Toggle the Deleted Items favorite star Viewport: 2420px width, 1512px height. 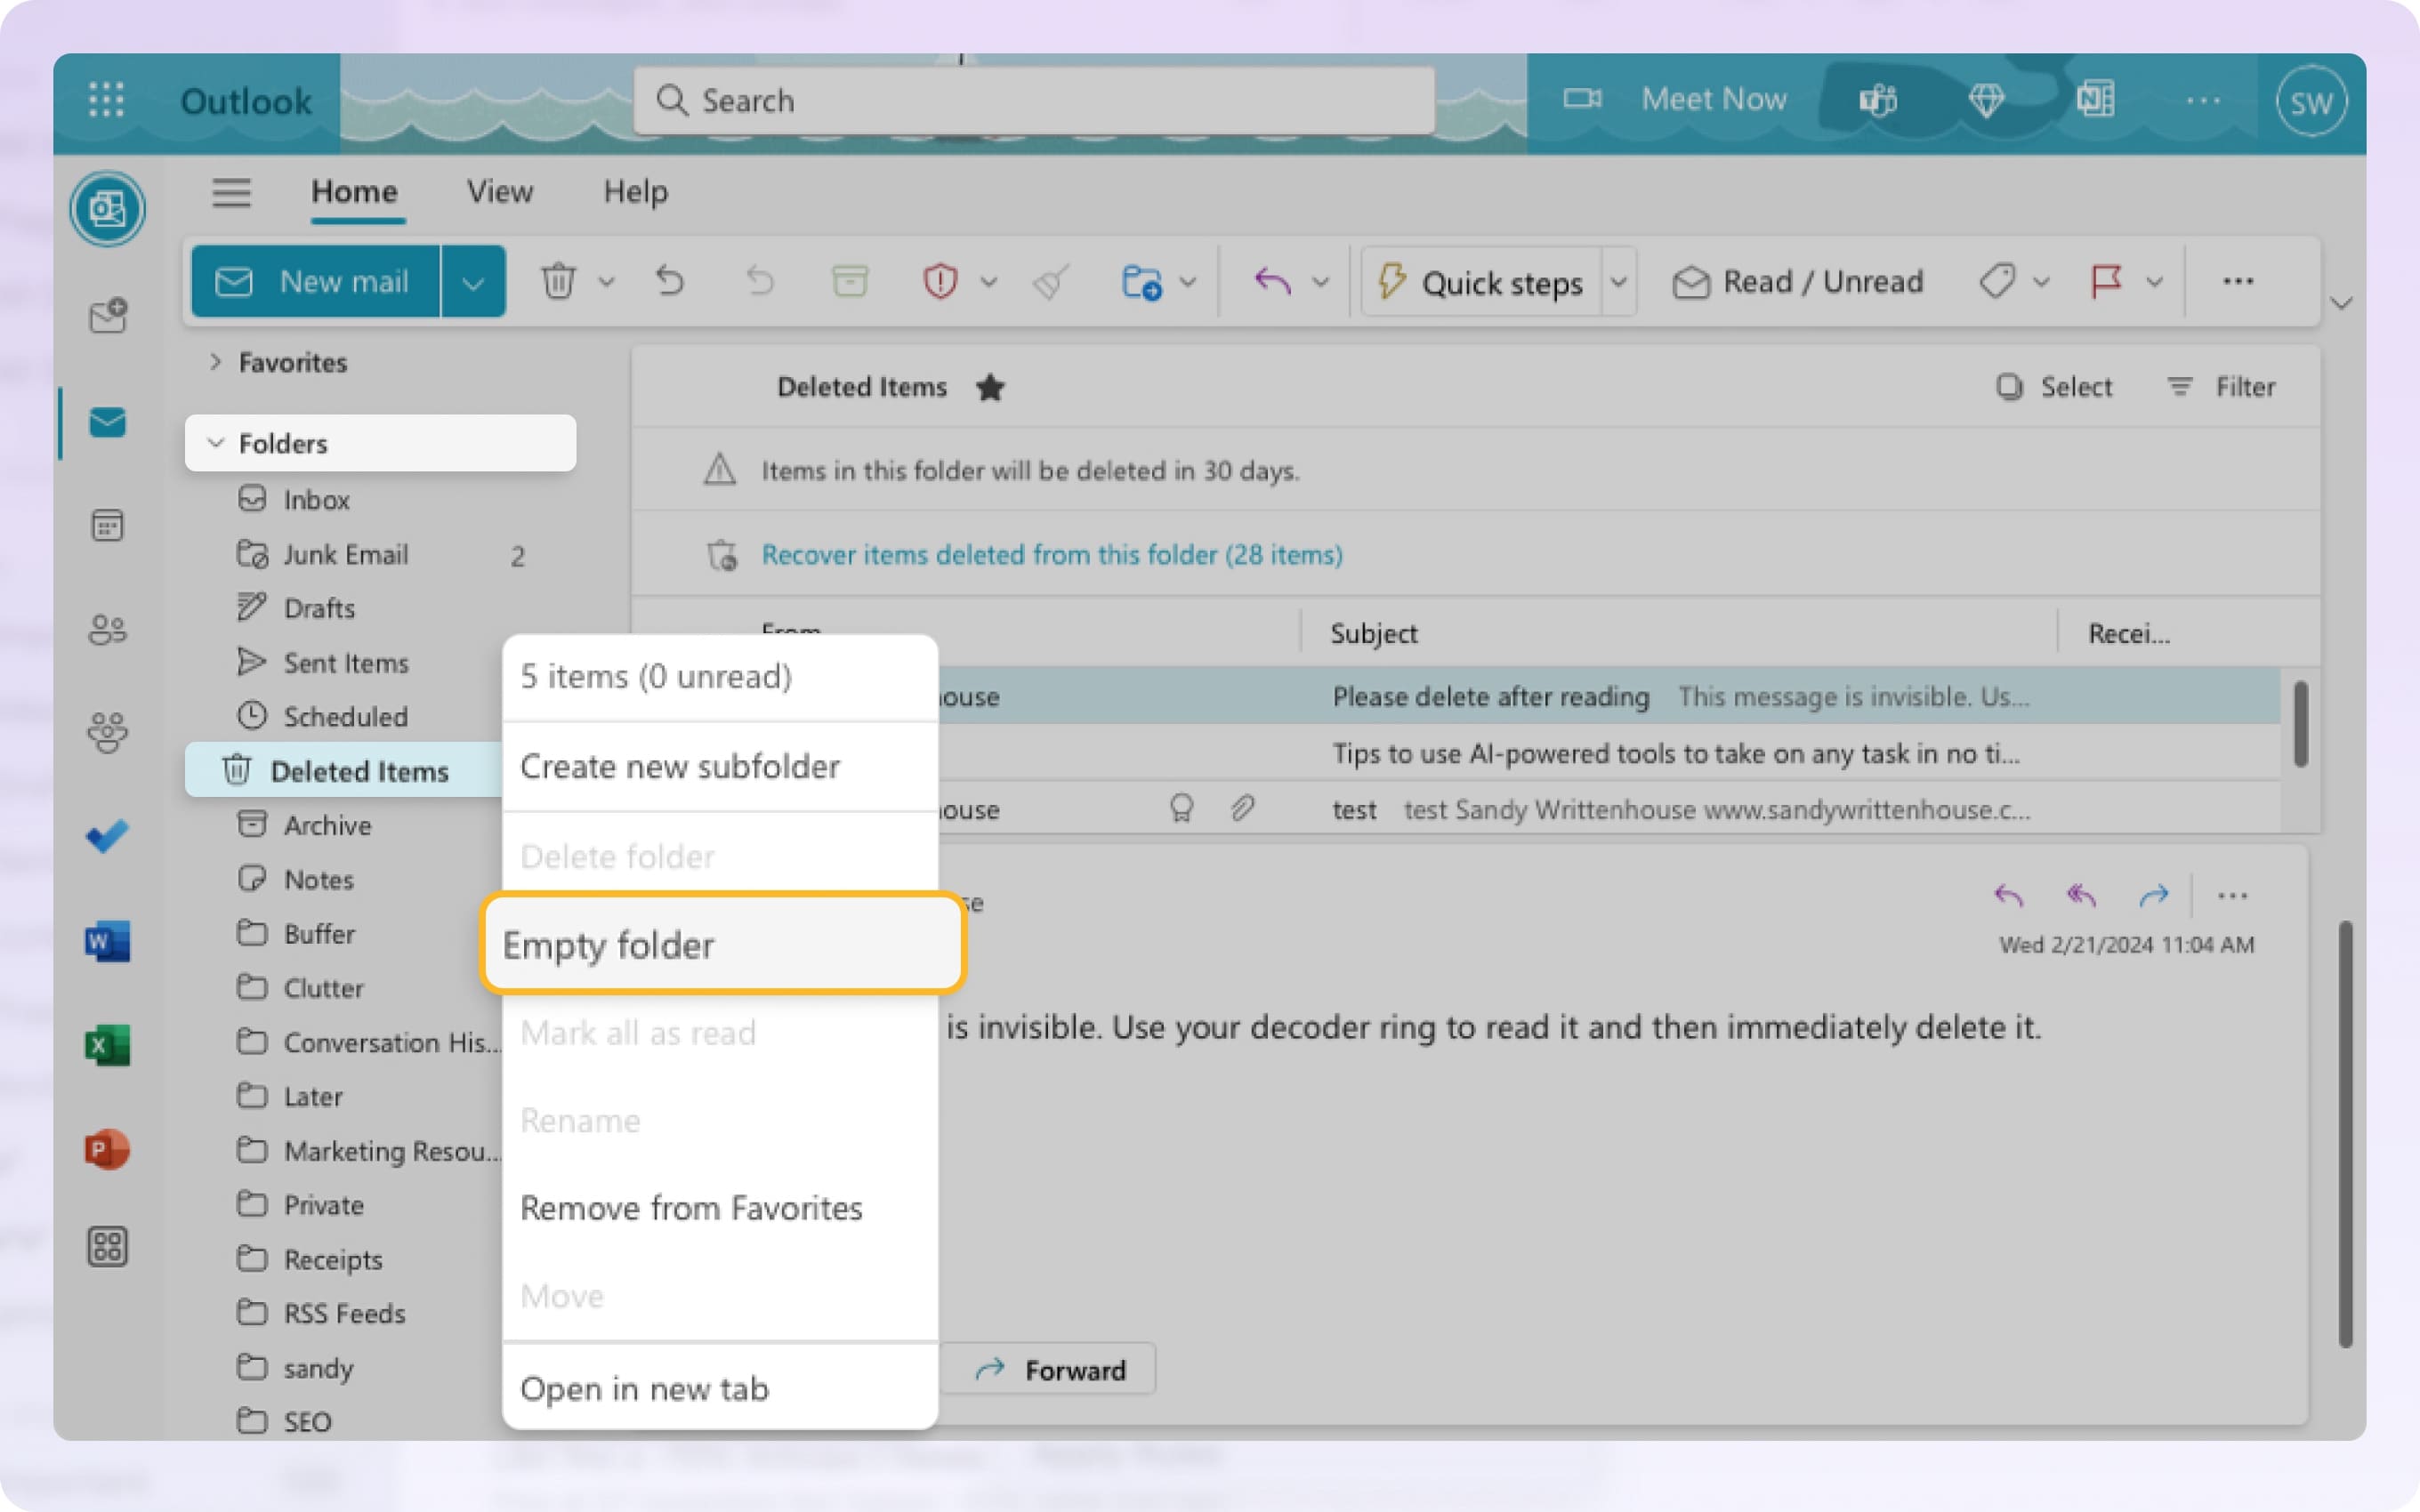click(x=990, y=387)
